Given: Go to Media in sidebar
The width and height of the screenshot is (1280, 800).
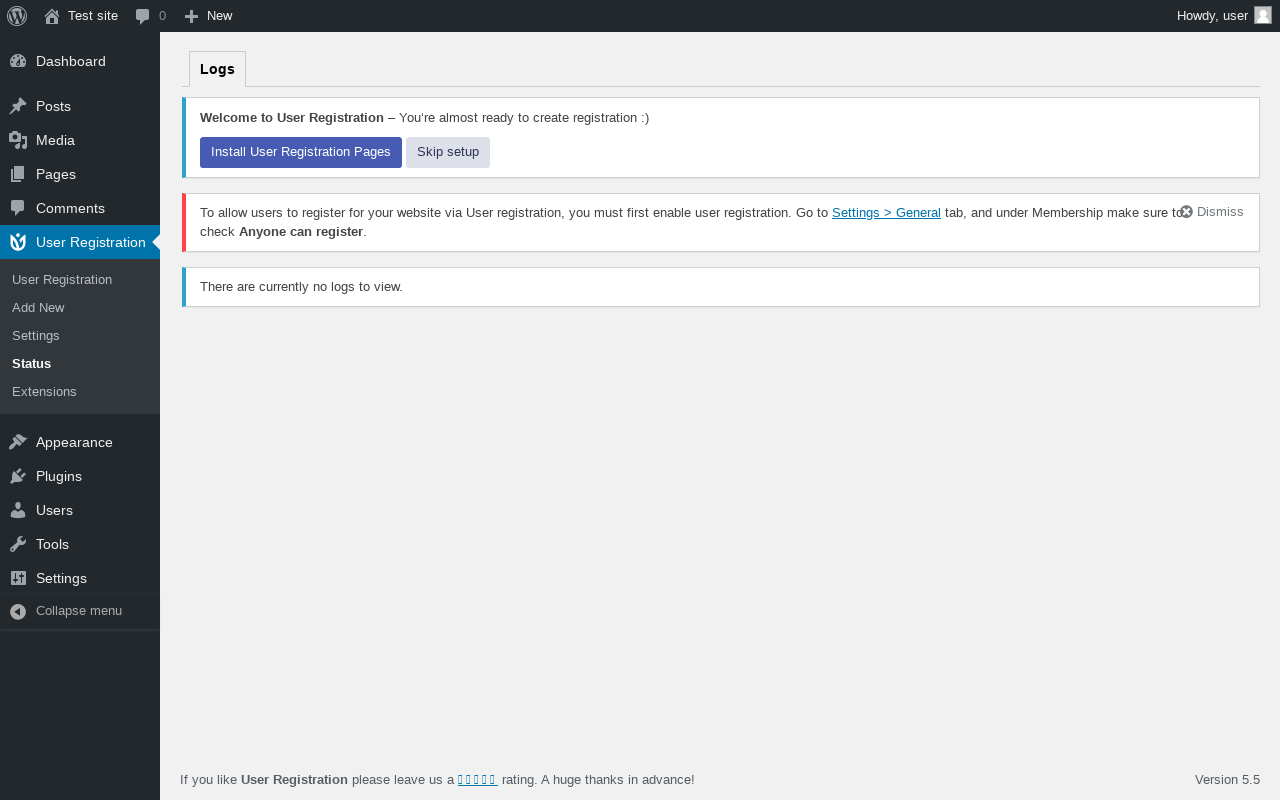Looking at the screenshot, I should tap(55, 140).
